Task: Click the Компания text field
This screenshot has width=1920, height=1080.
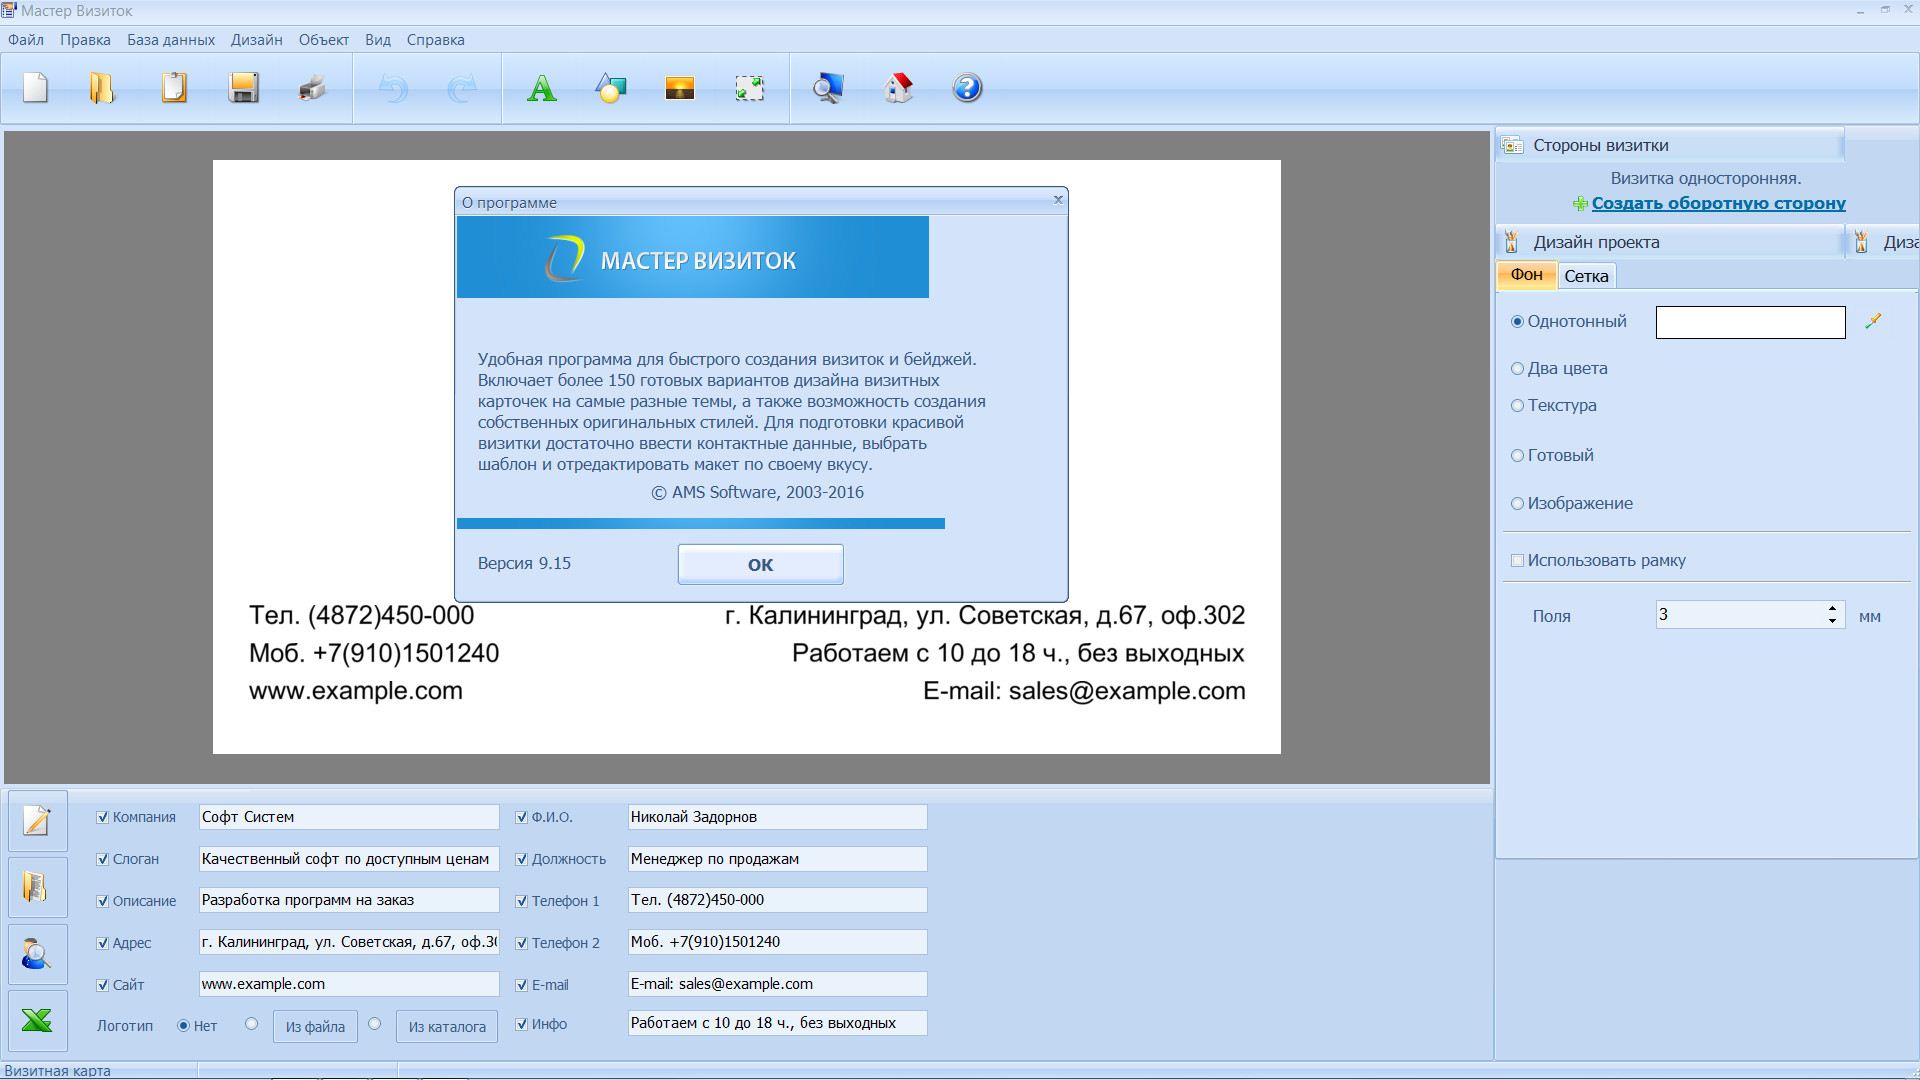Action: click(348, 817)
